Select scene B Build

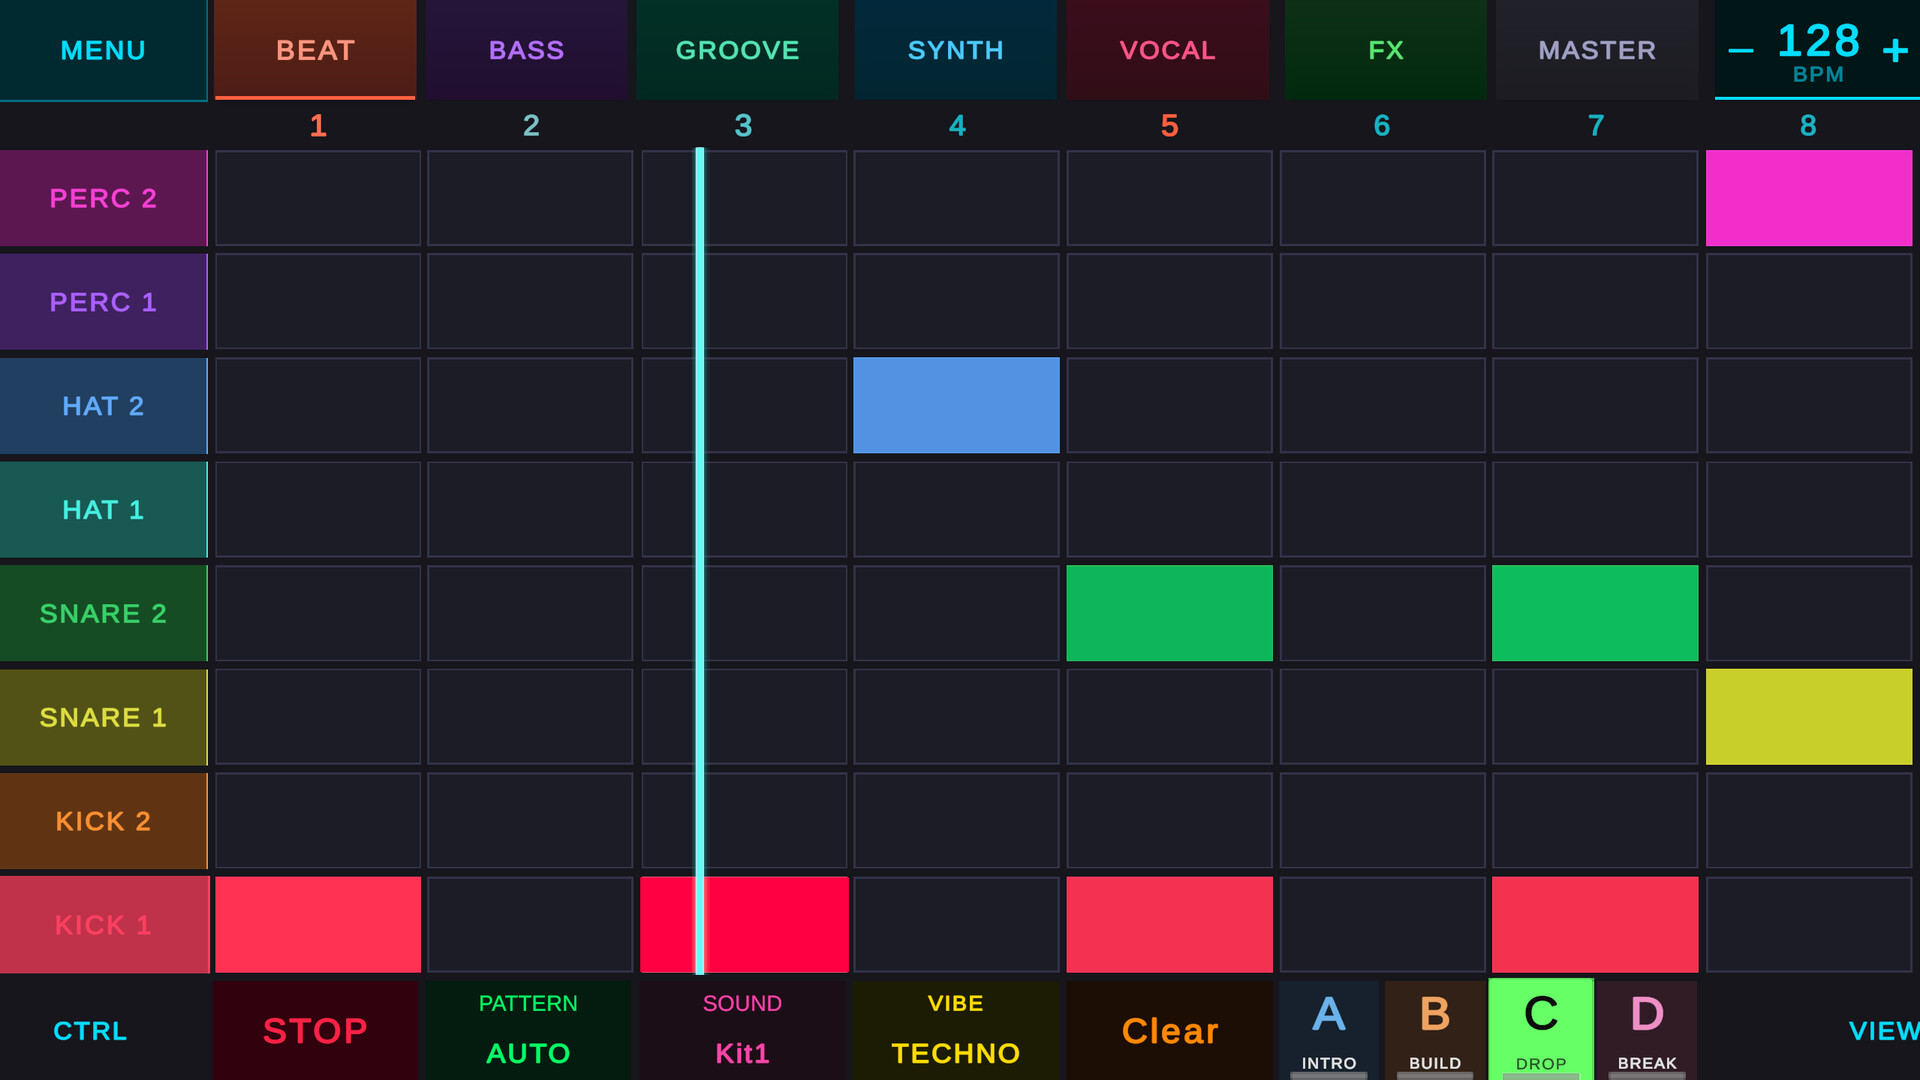(1434, 1030)
